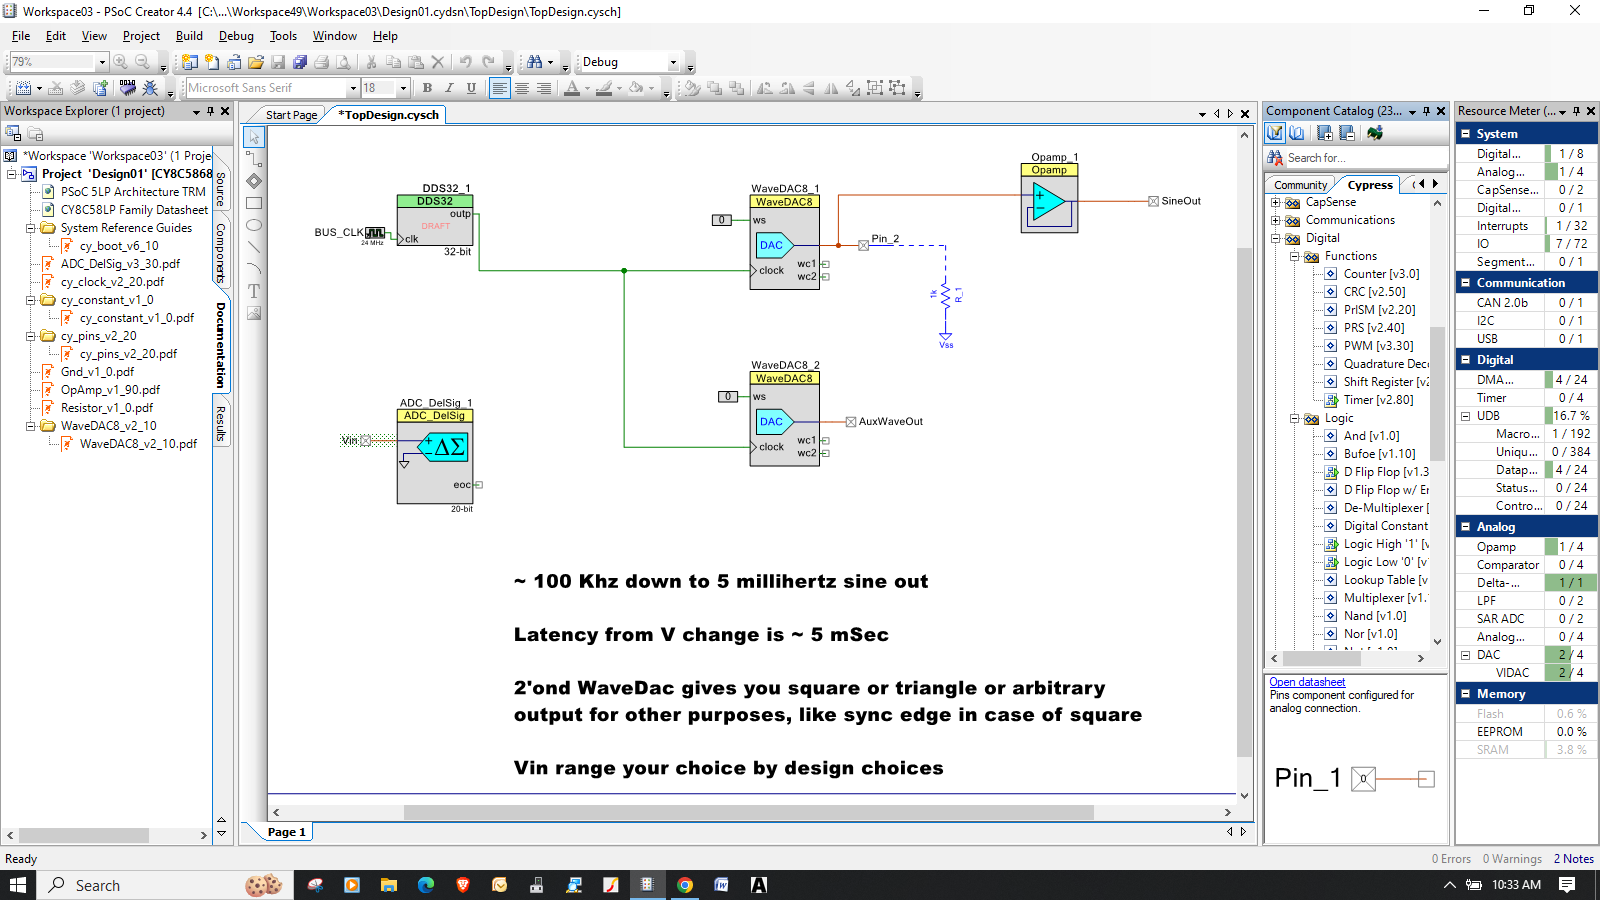Toggle align center formatting
Viewport: 1600px width, 900px height.
(521, 88)
